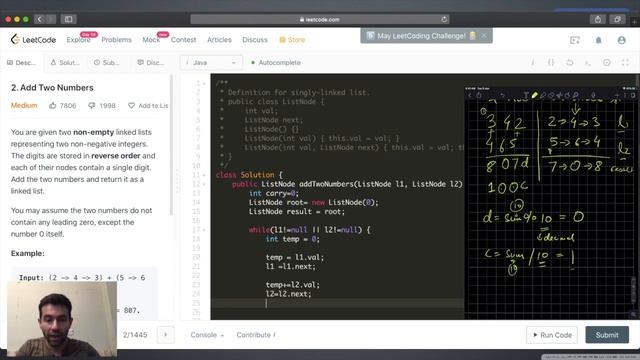The image size is (640, 360).
Task: Go to the Contest page
Action: point(183,40)
